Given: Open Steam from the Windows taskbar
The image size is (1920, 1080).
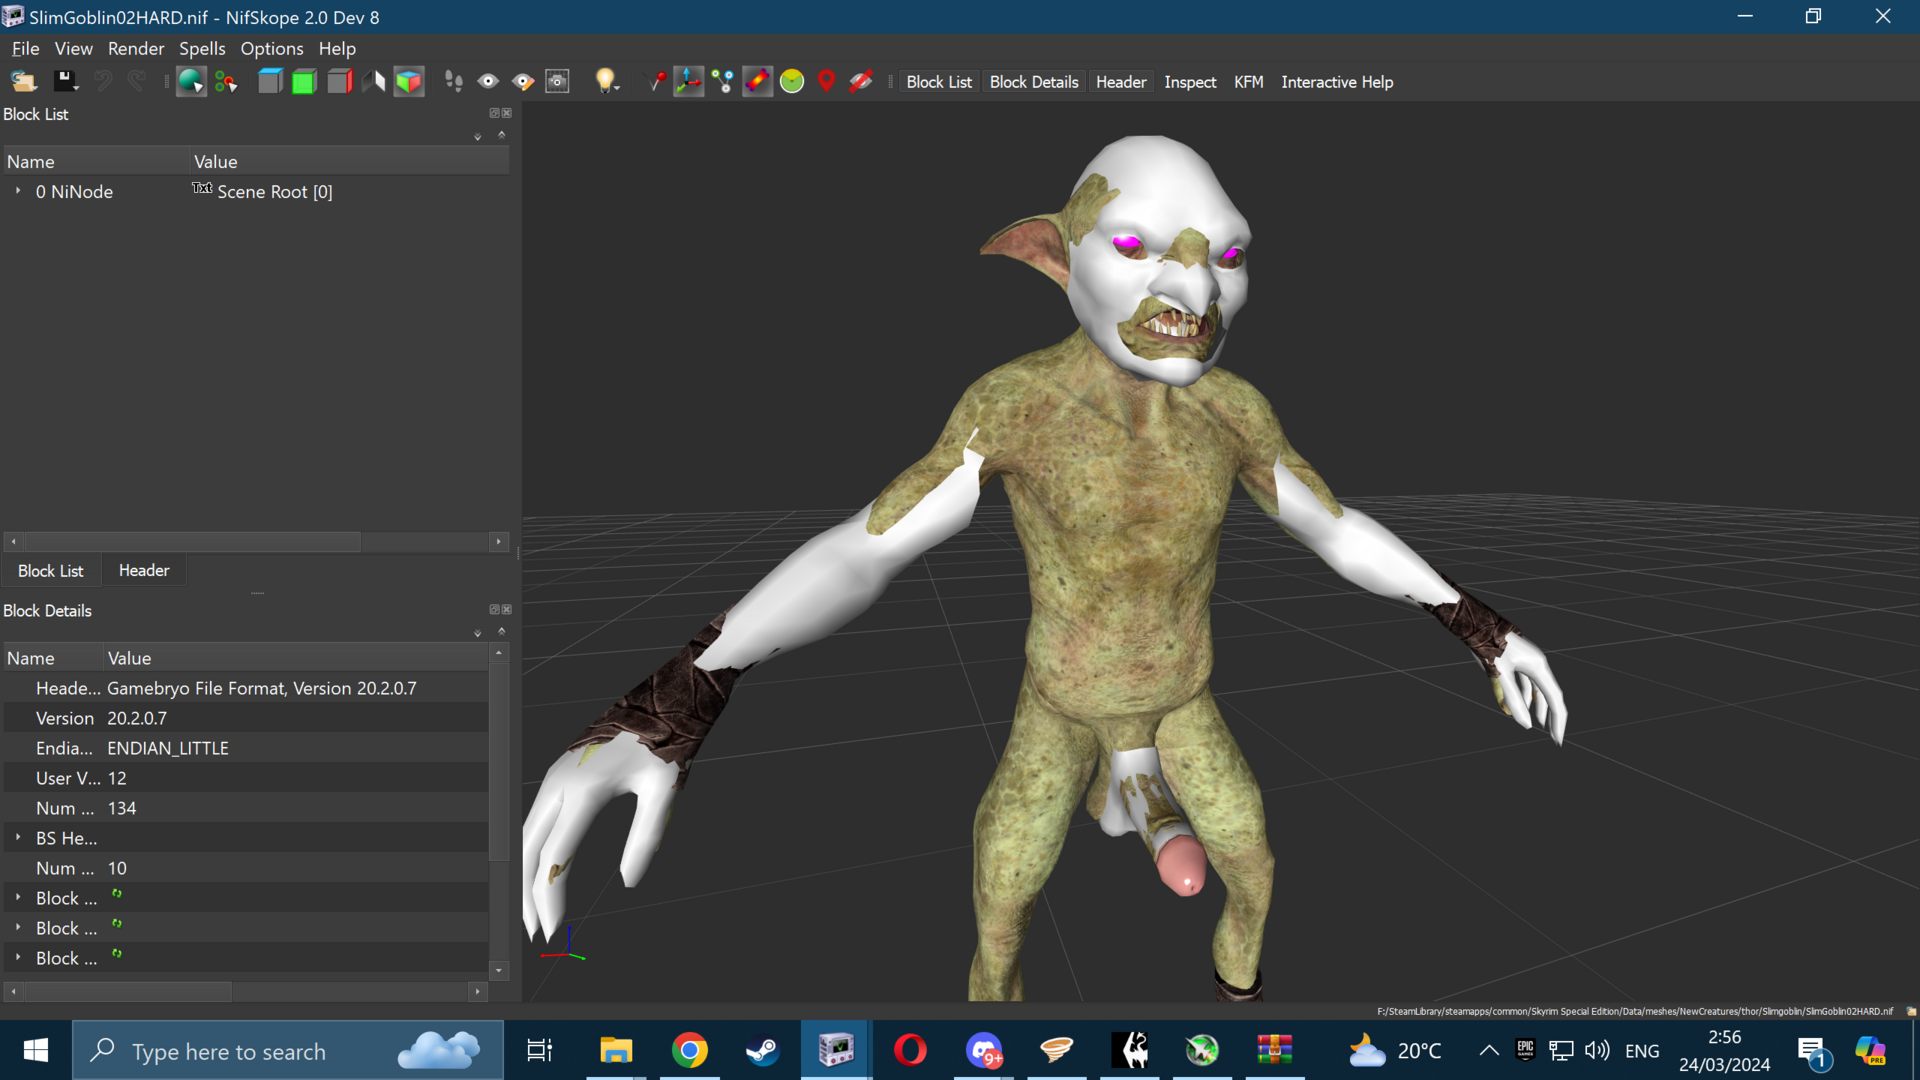Looking at the screenshot, I should pyautogui.click(x=762, y=1050).
